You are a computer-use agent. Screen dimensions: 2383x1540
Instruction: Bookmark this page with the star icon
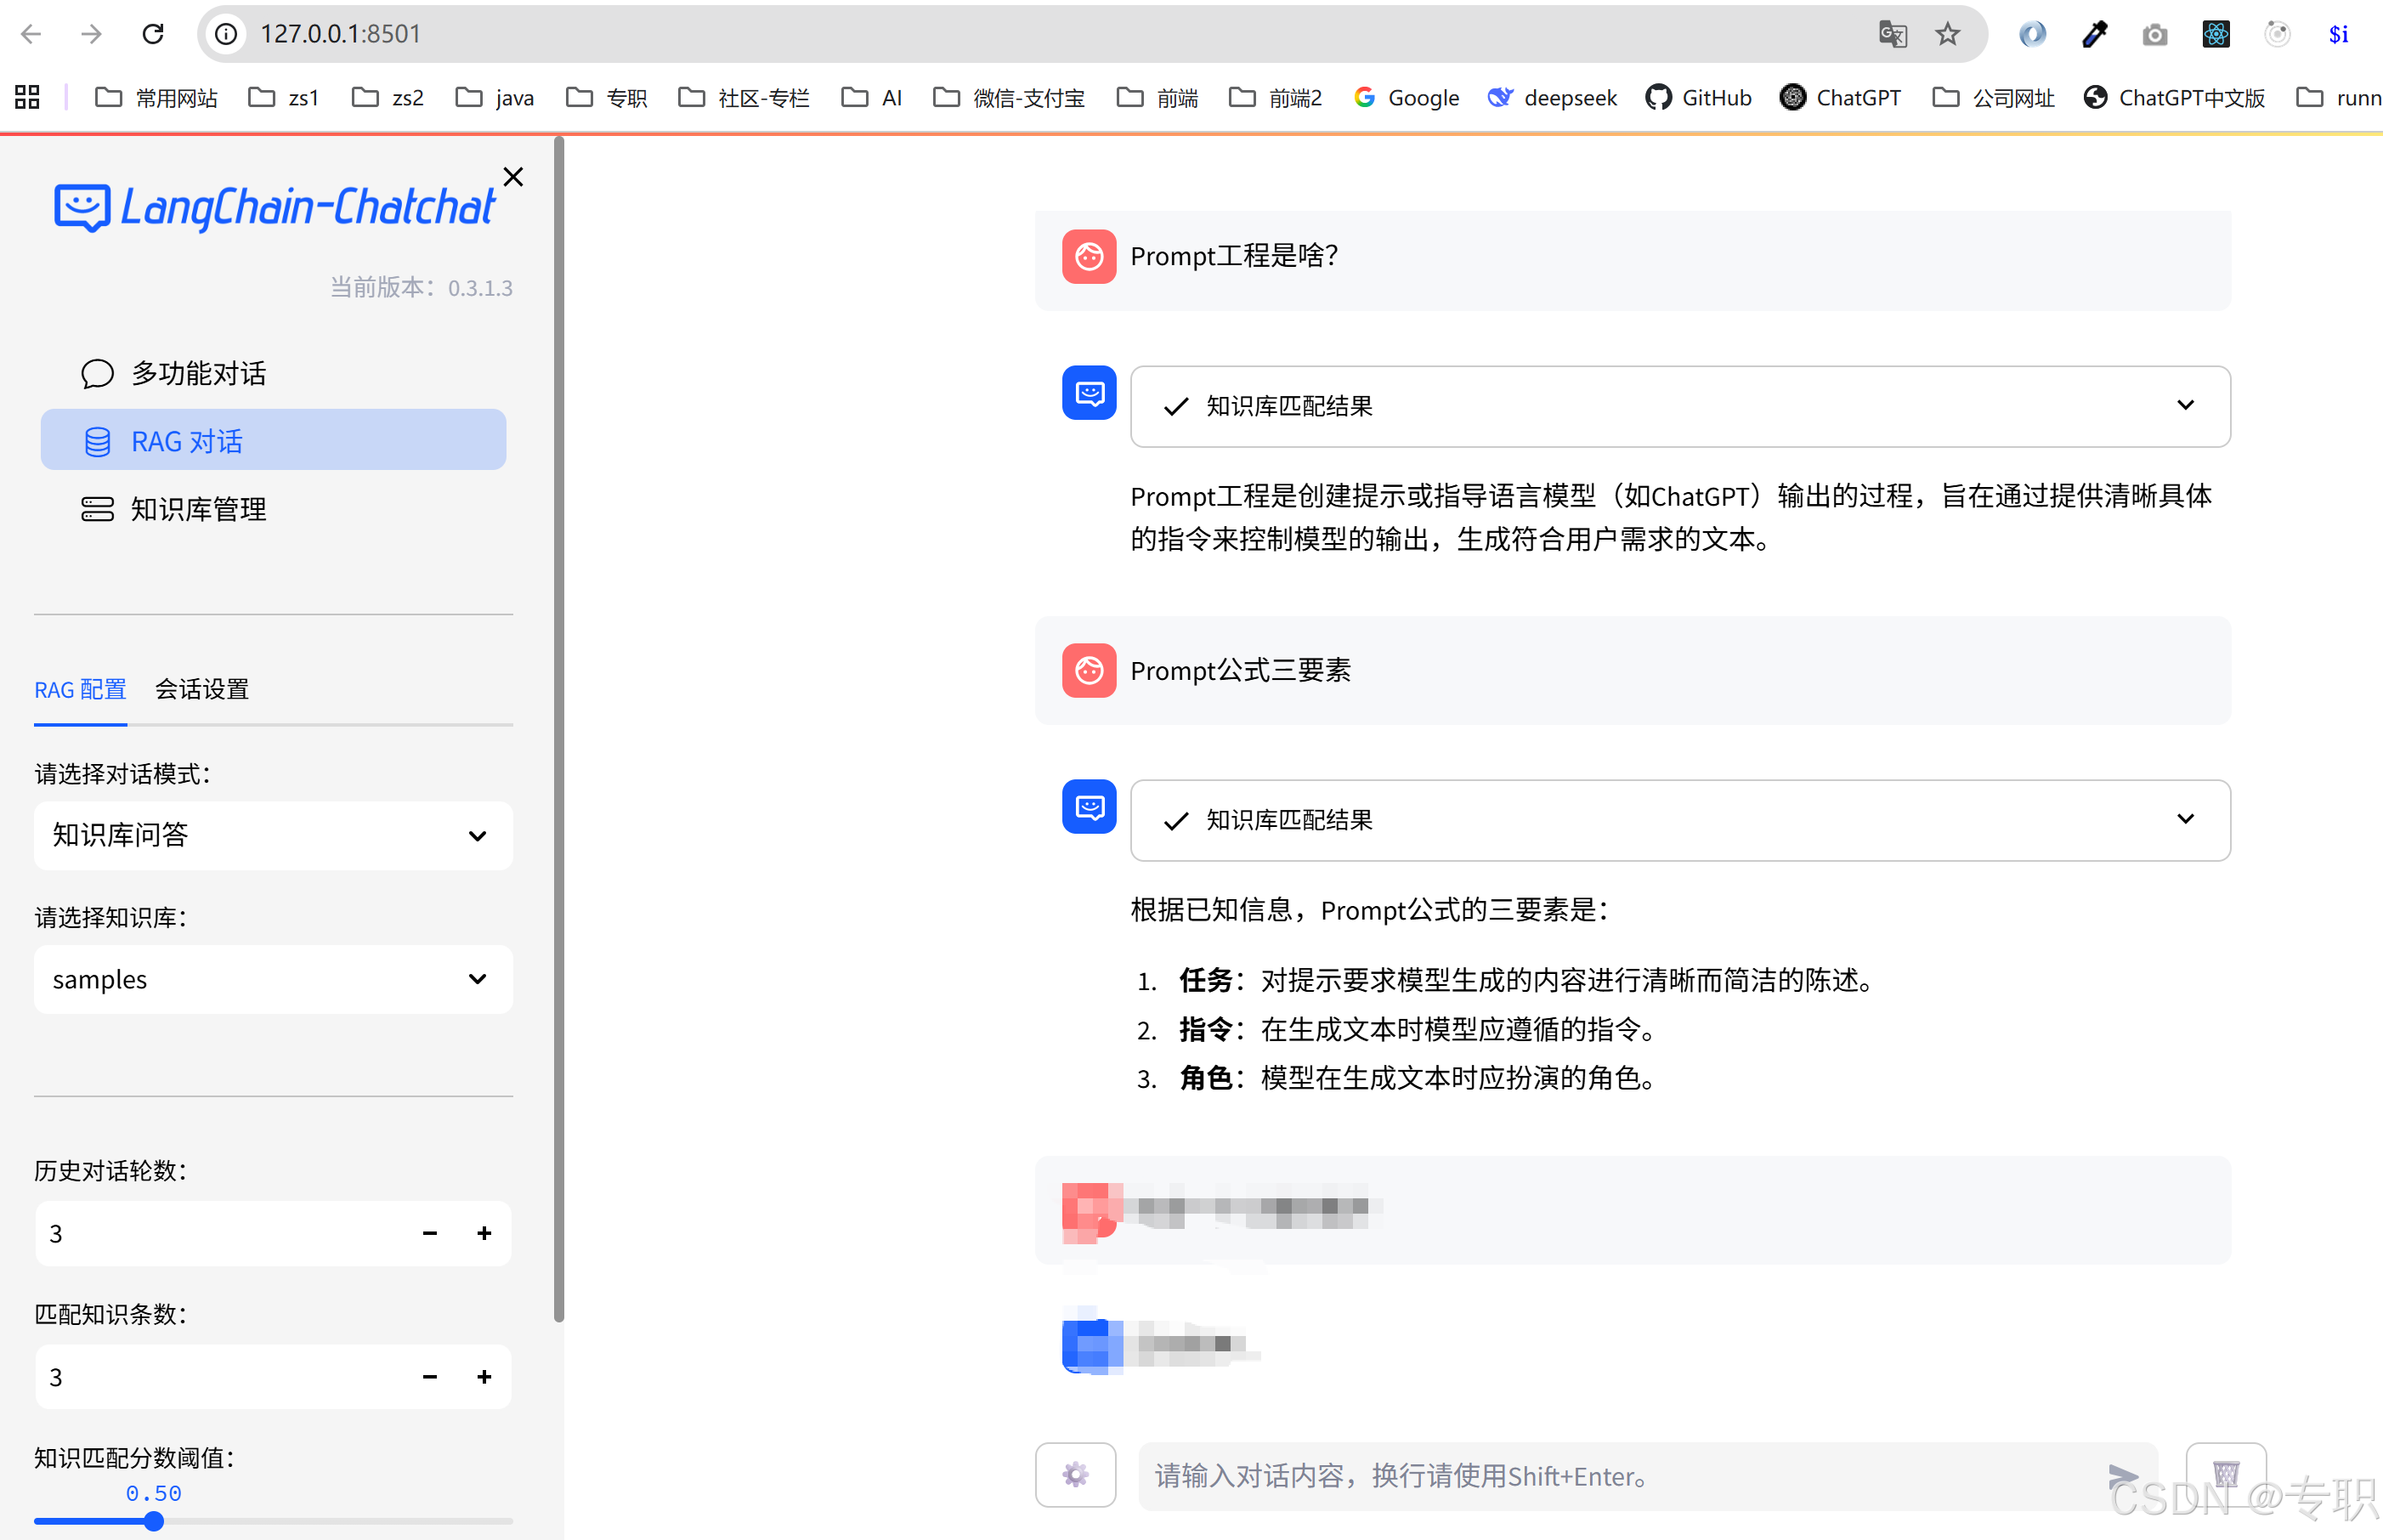1947,34
